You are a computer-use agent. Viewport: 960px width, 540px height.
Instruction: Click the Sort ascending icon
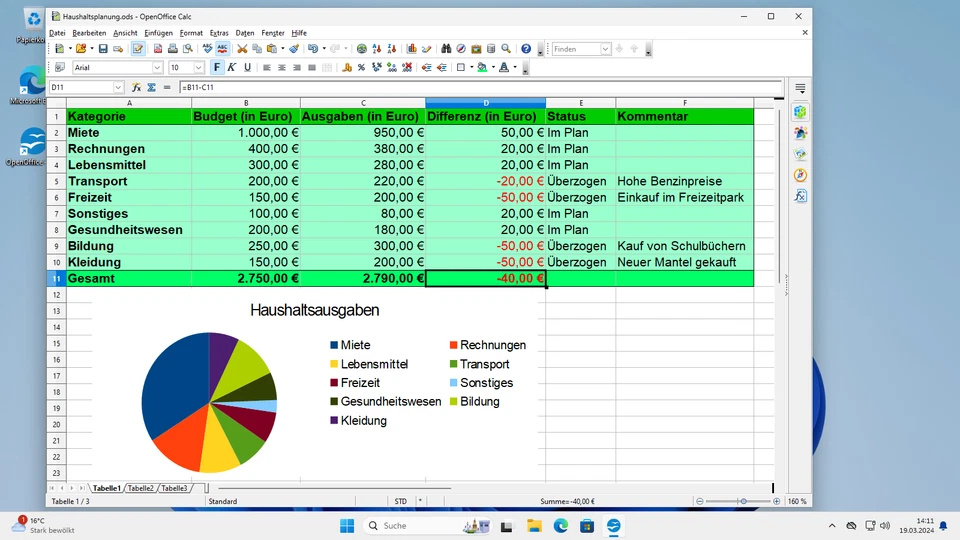[377, 49]
